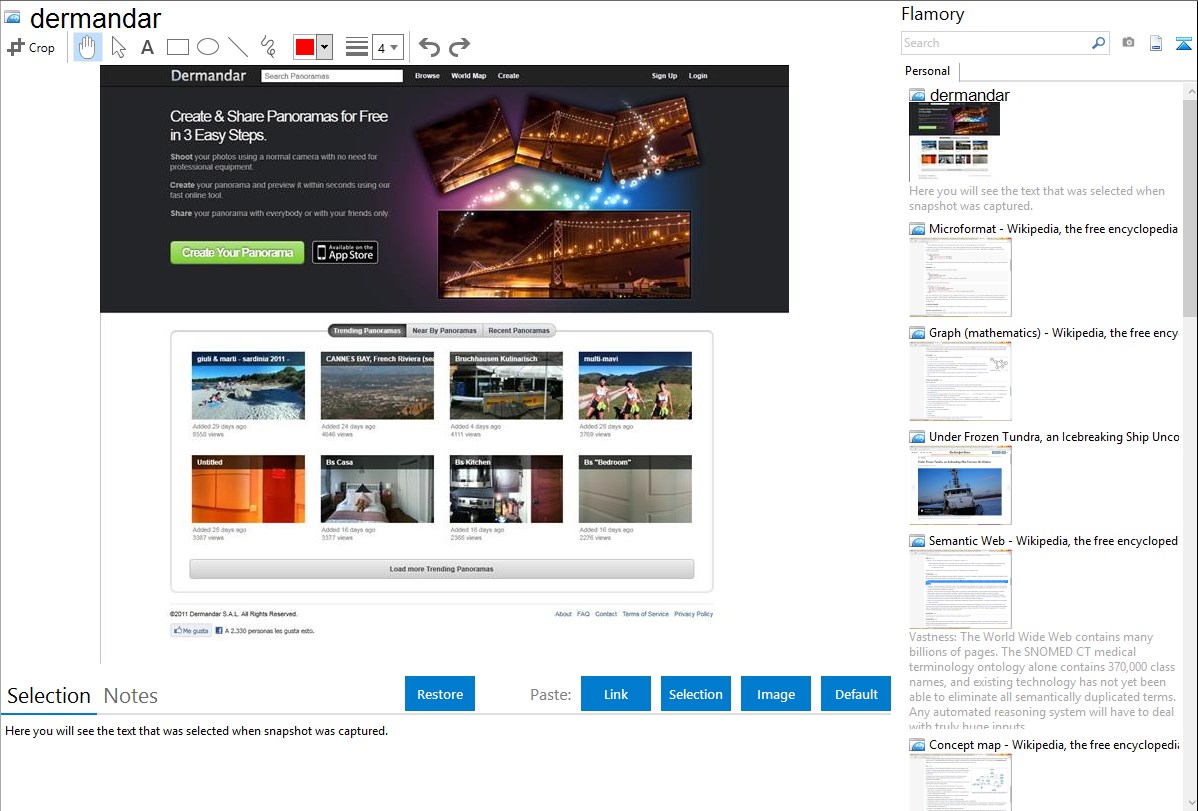
Task: Select the freehand scribble tool
Action: (x=268, y=47)
